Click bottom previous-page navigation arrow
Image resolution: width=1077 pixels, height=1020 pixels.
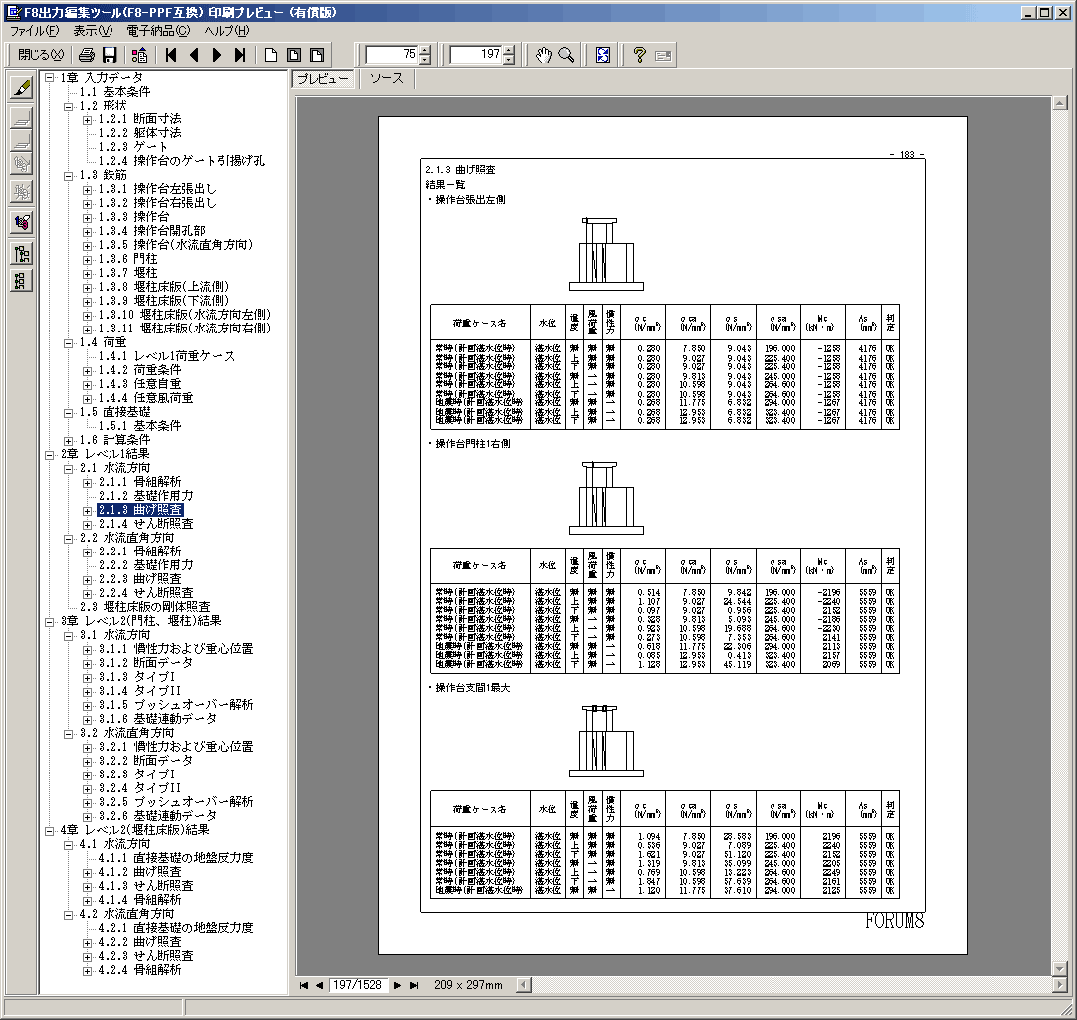319,985
